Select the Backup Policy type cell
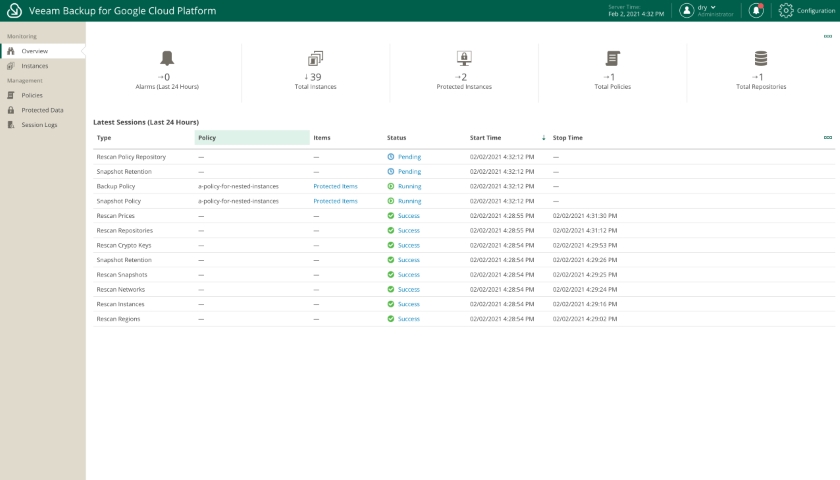This screenshot has height=480, width=840. 116,186
